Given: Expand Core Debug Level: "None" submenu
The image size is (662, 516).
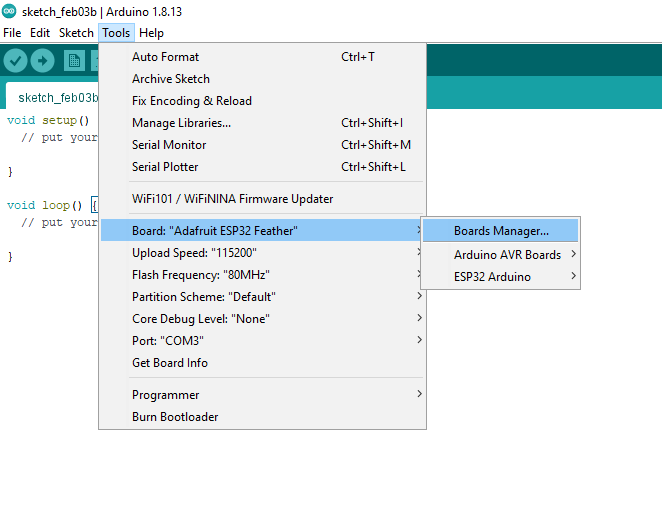Looking at the screenshot, I should [262, 319].
